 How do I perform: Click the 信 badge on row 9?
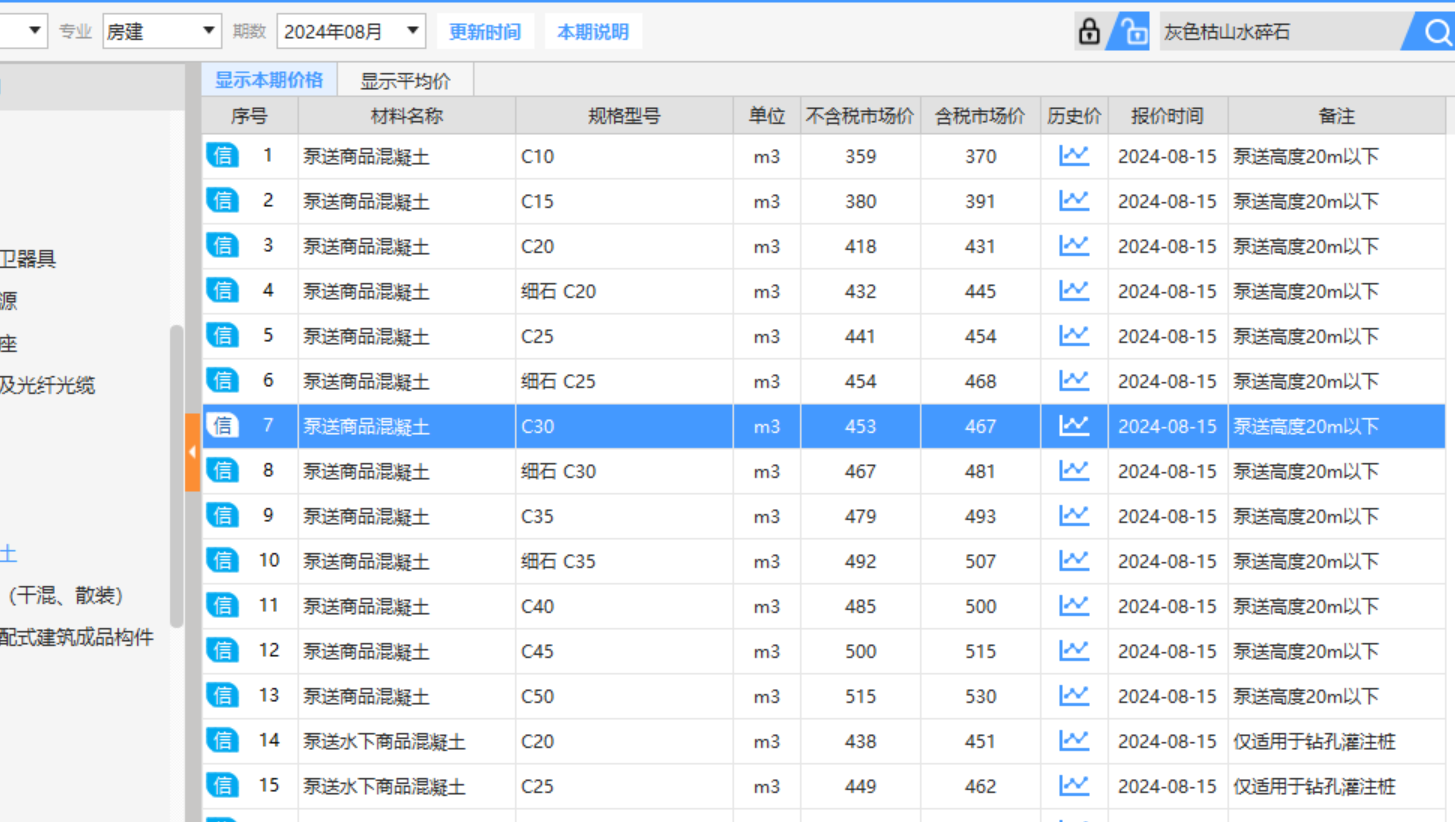(x=223, y=515)
